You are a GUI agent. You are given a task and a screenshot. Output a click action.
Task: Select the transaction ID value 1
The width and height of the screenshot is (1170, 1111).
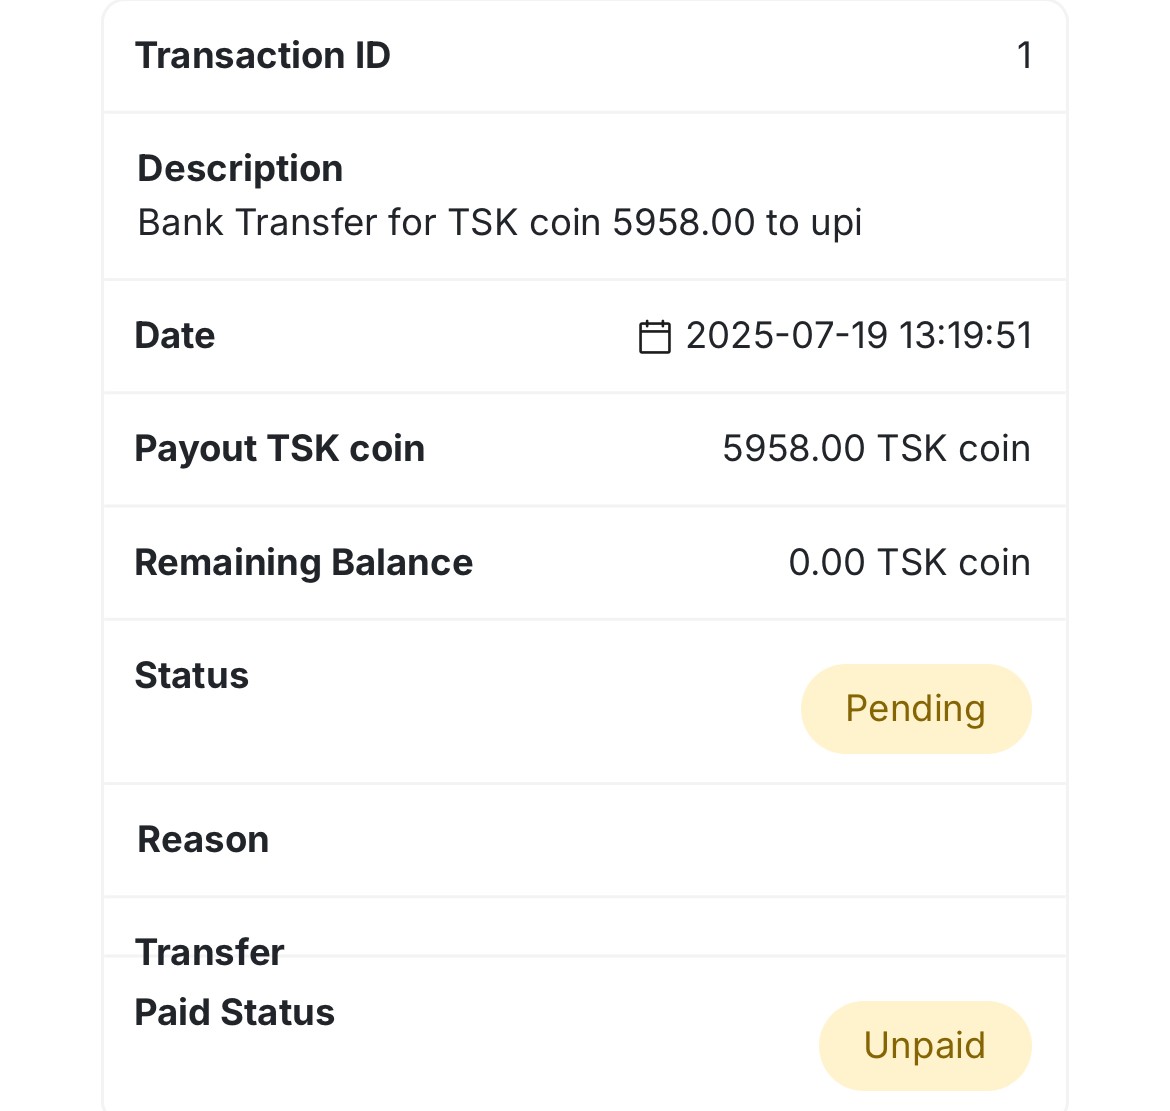click(x=1024, y=56)
